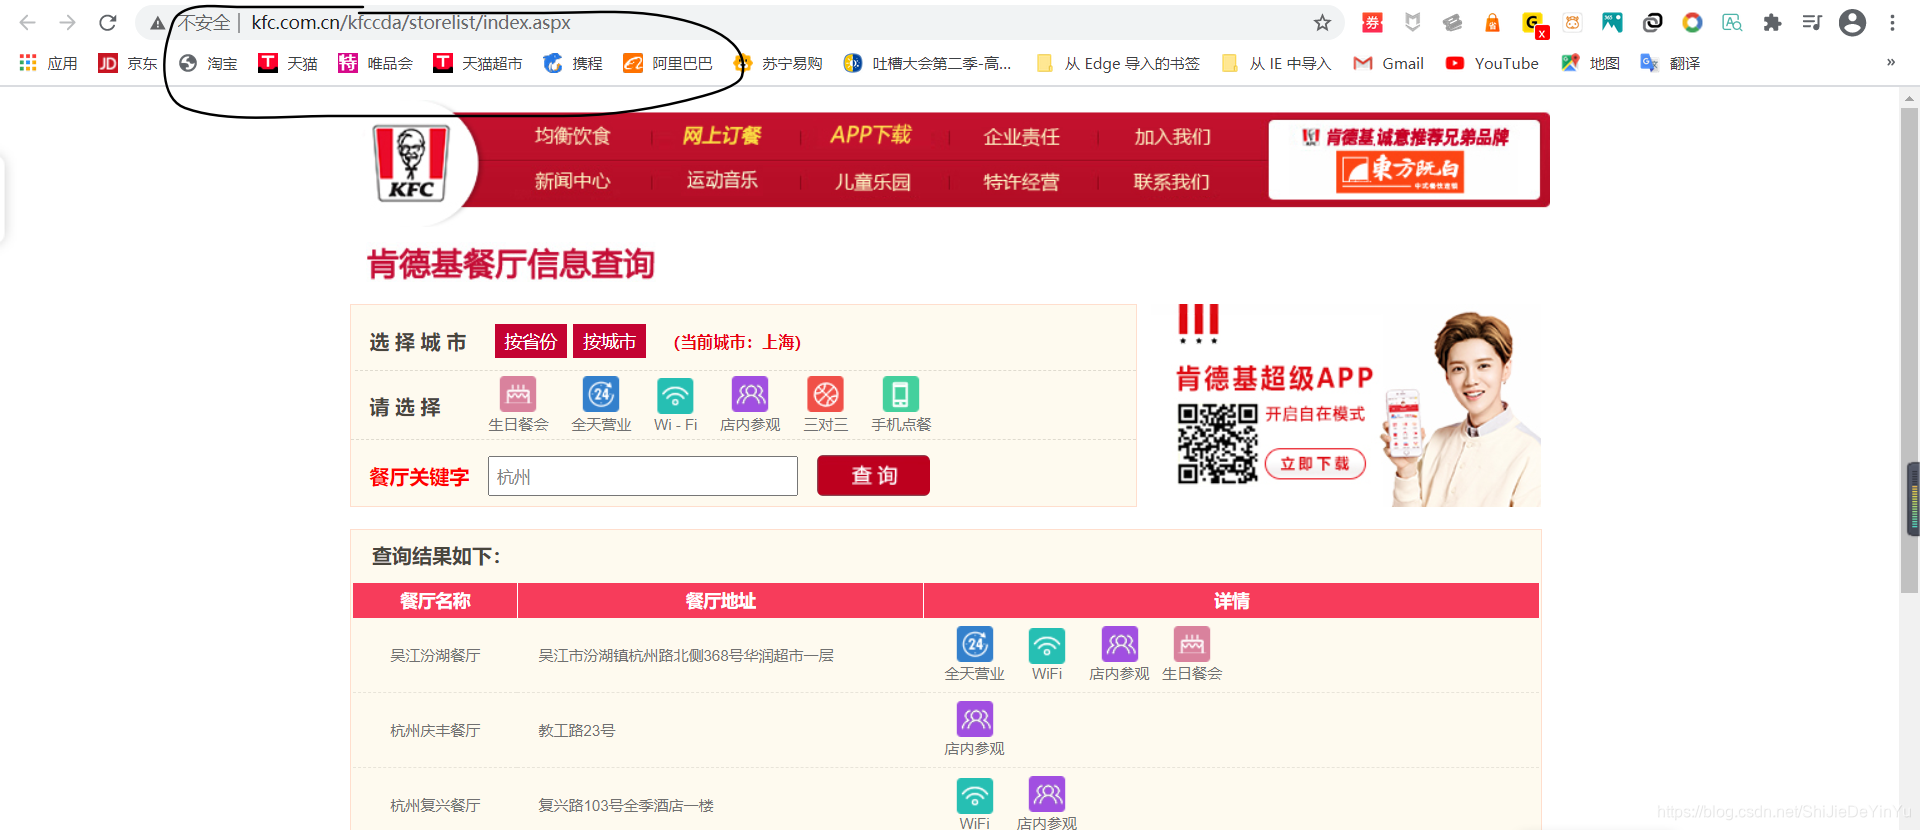Viewport: 1920px width, 830px height.
Task: Open the 按城市 tab
Action: [x=609, y=341]
